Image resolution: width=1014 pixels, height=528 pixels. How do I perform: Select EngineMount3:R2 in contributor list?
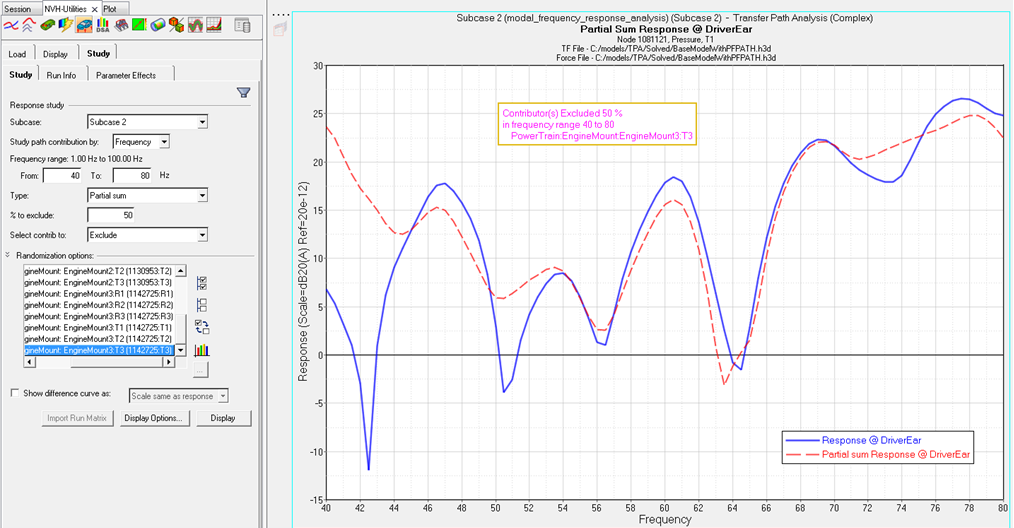coord(98,304)
